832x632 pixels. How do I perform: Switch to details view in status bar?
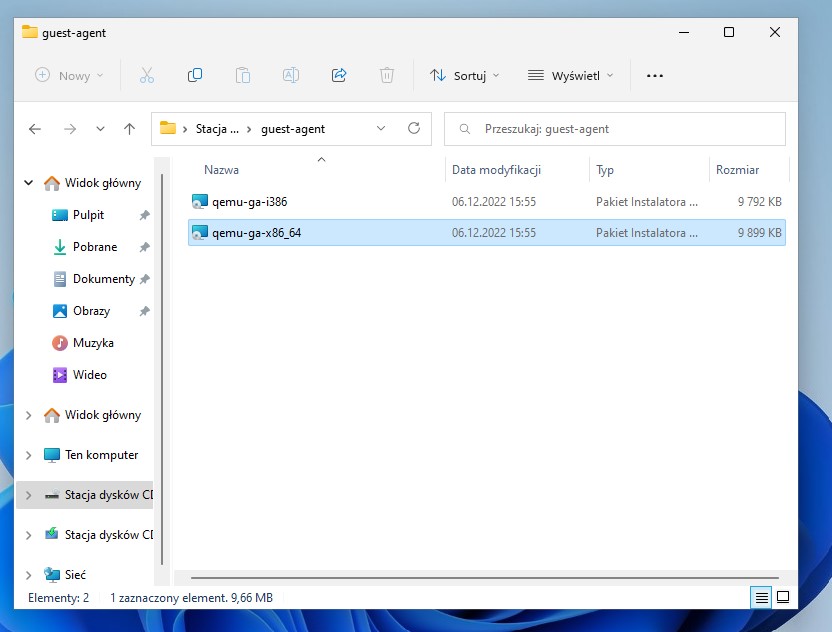[x=762, y=597]
